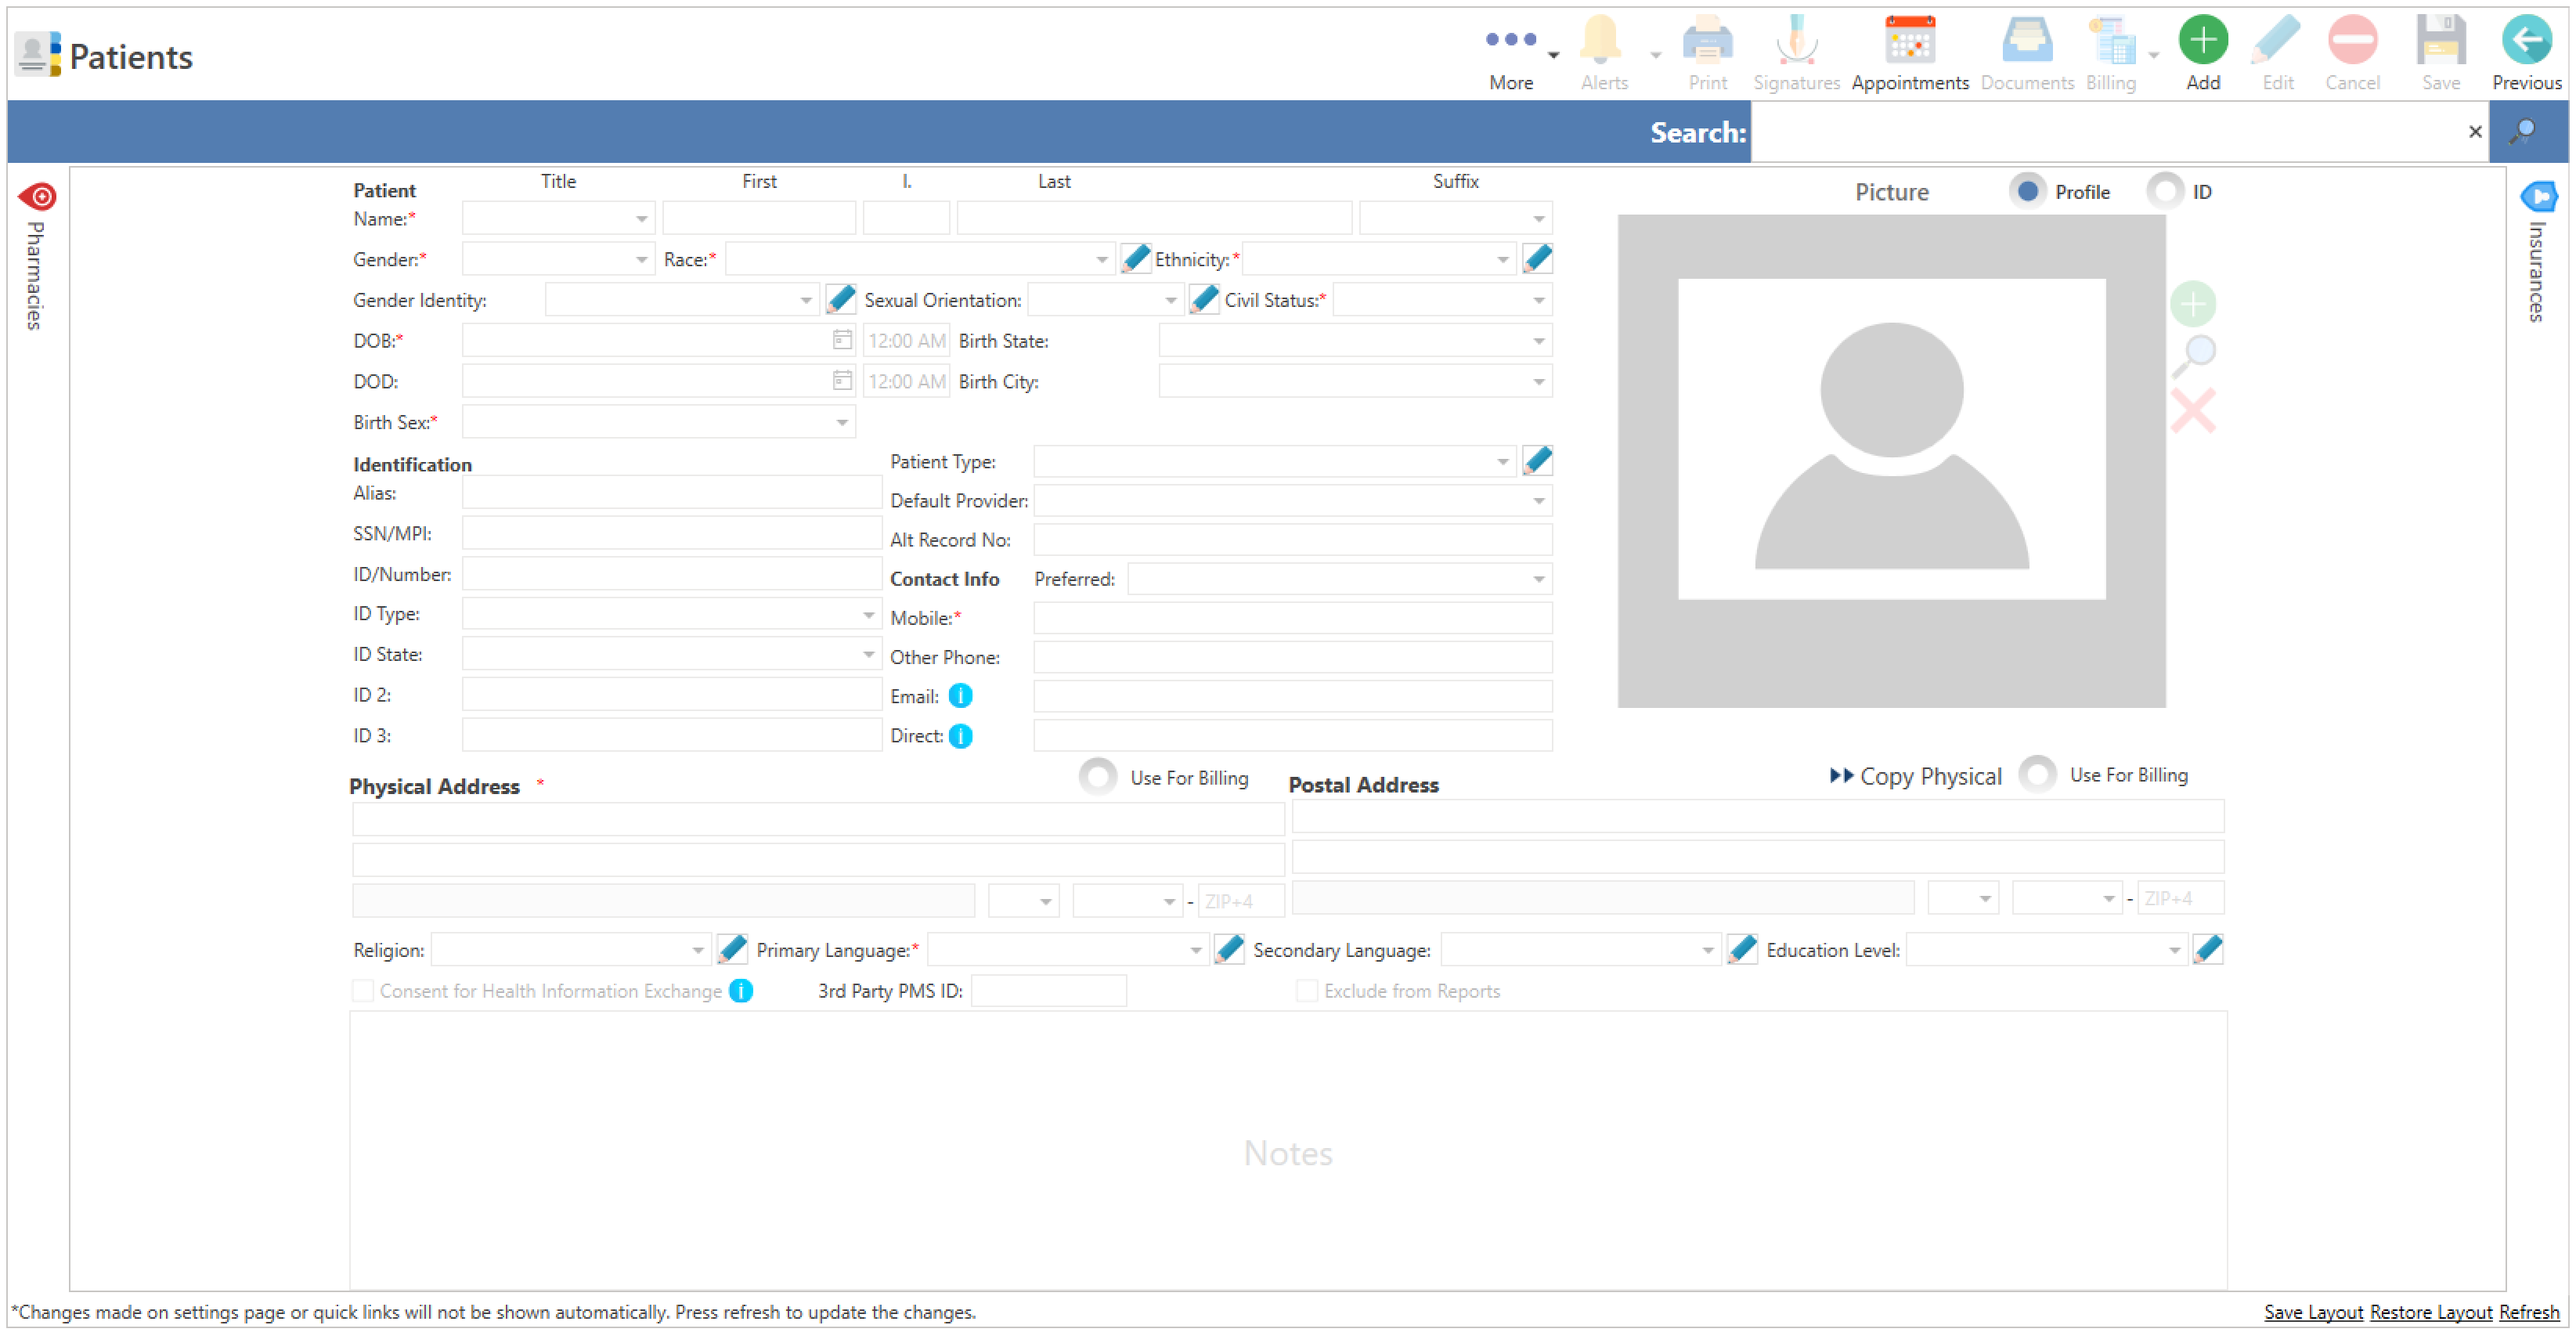Click the pencil icon beside Race
Image resolution: width=2576 pixels, height=1336 pixels.
click(1135, 259)
